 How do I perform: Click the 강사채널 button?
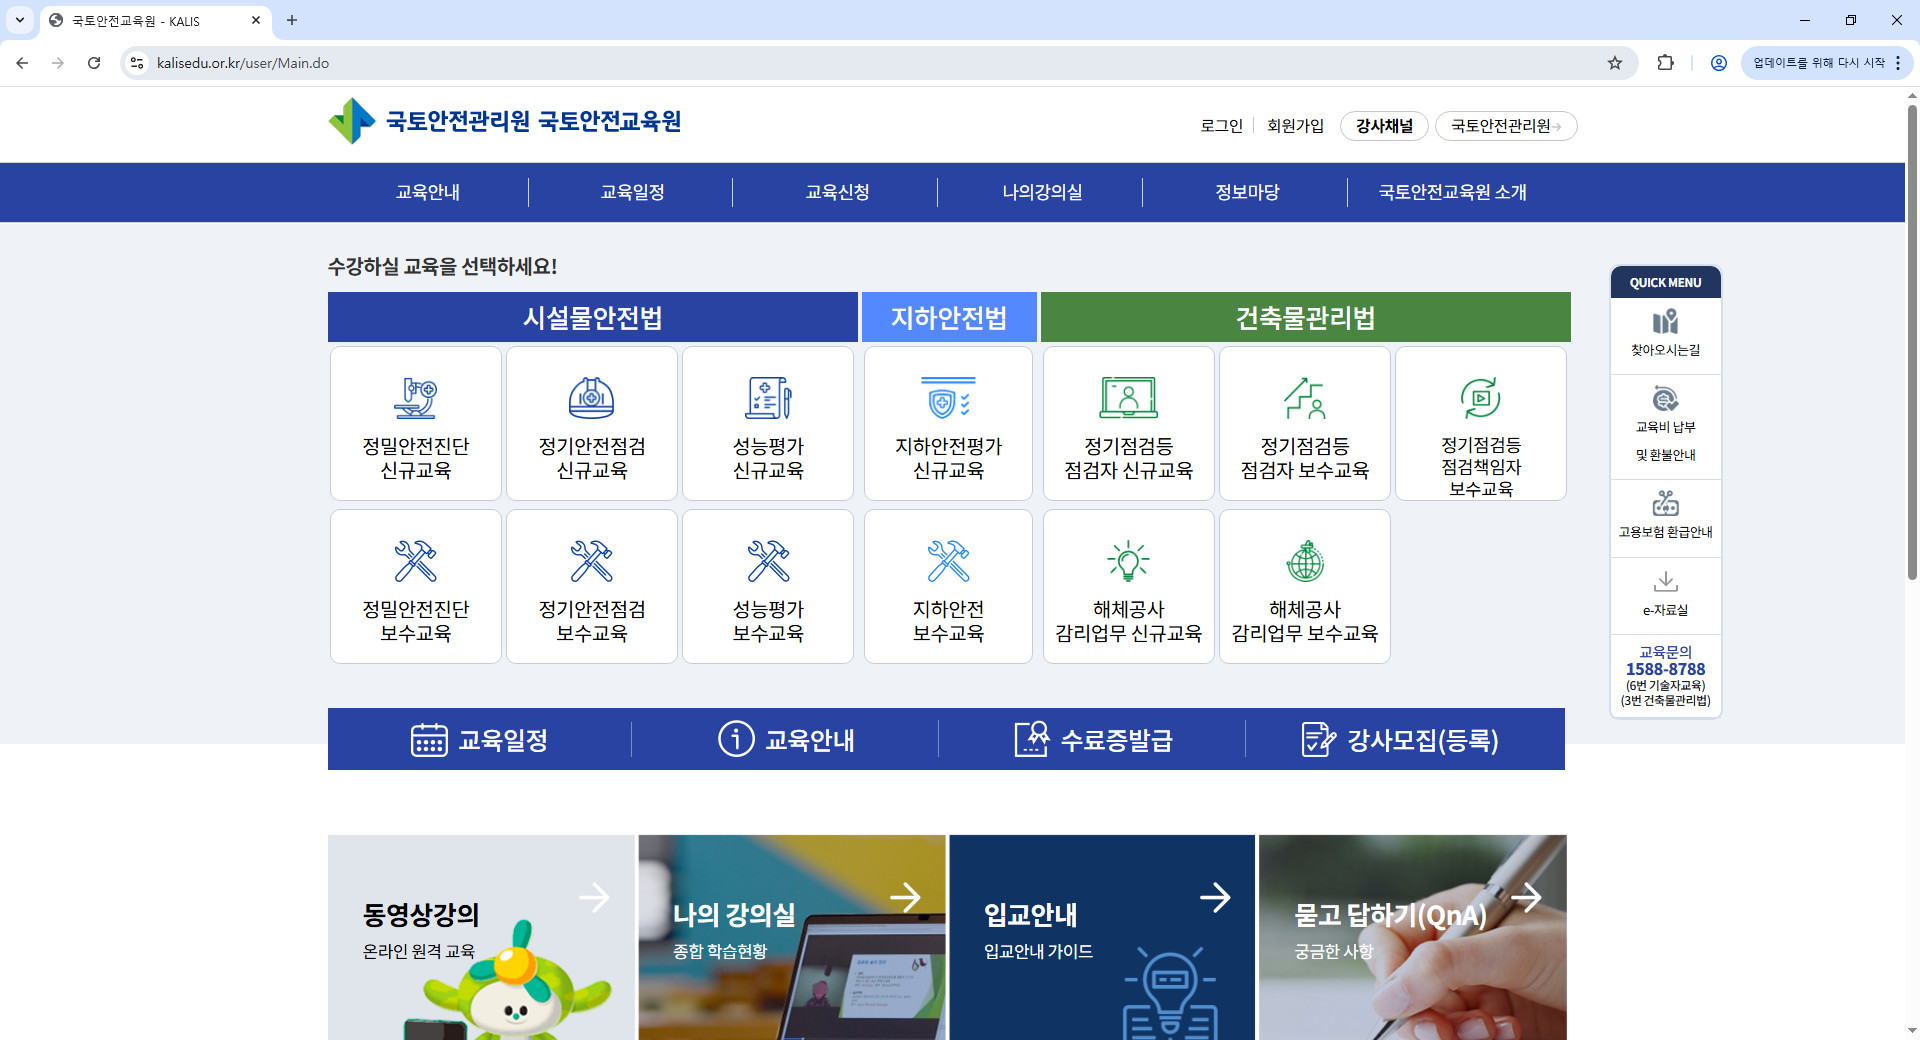click(x=1384, y=125)
